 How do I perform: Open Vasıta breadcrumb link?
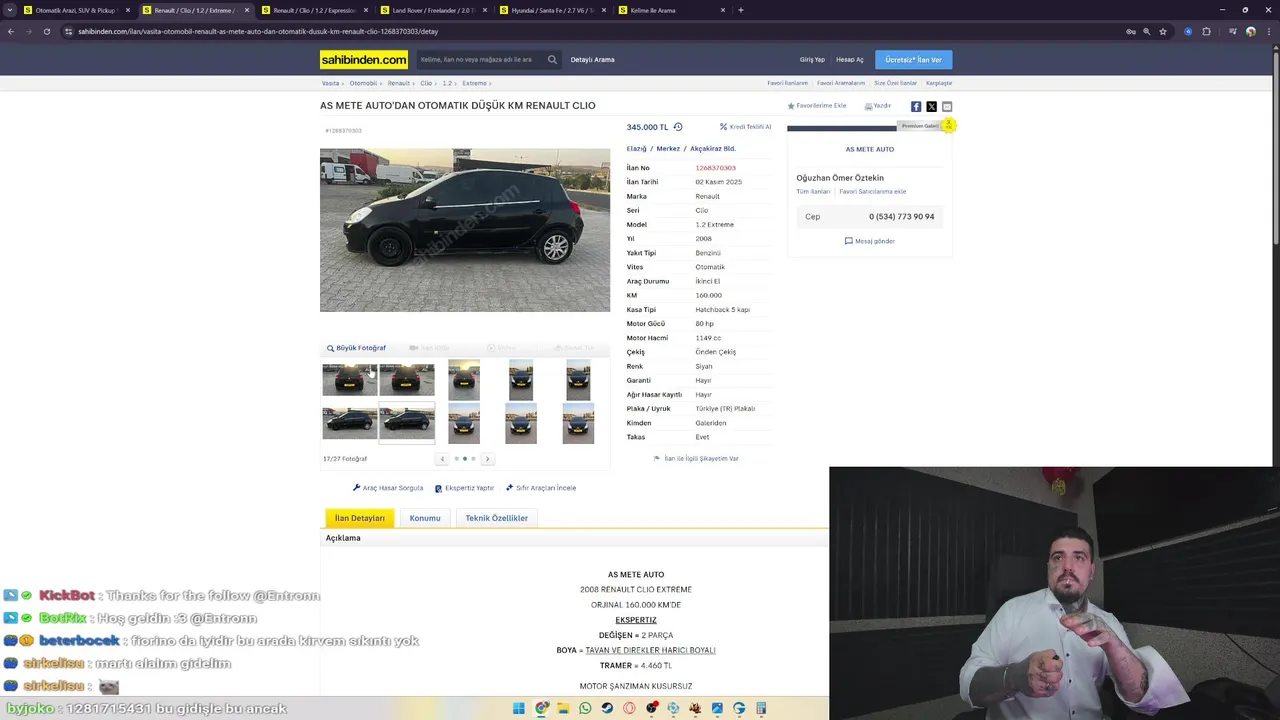[x=330, y=83]
